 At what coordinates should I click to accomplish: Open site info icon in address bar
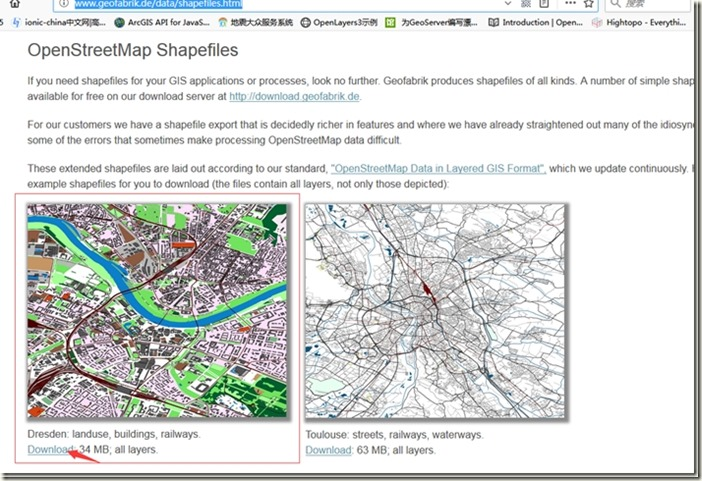point(64,4)
